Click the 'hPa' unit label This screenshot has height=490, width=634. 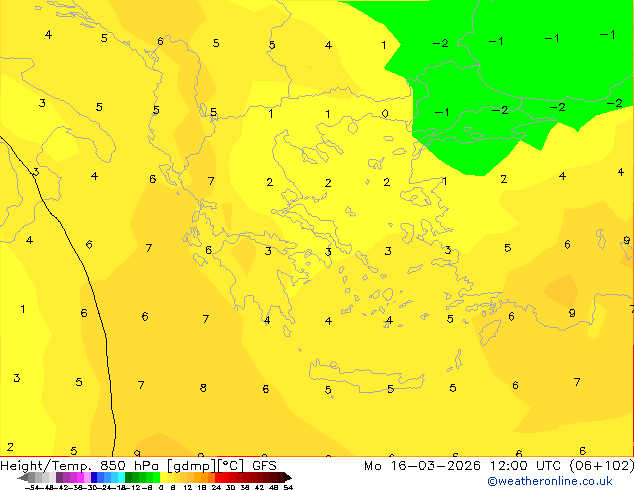[x=144, y=466]
